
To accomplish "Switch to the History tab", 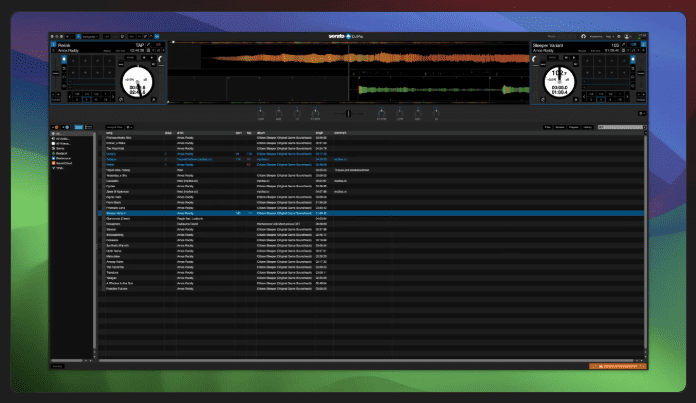I will coord(588,127).
